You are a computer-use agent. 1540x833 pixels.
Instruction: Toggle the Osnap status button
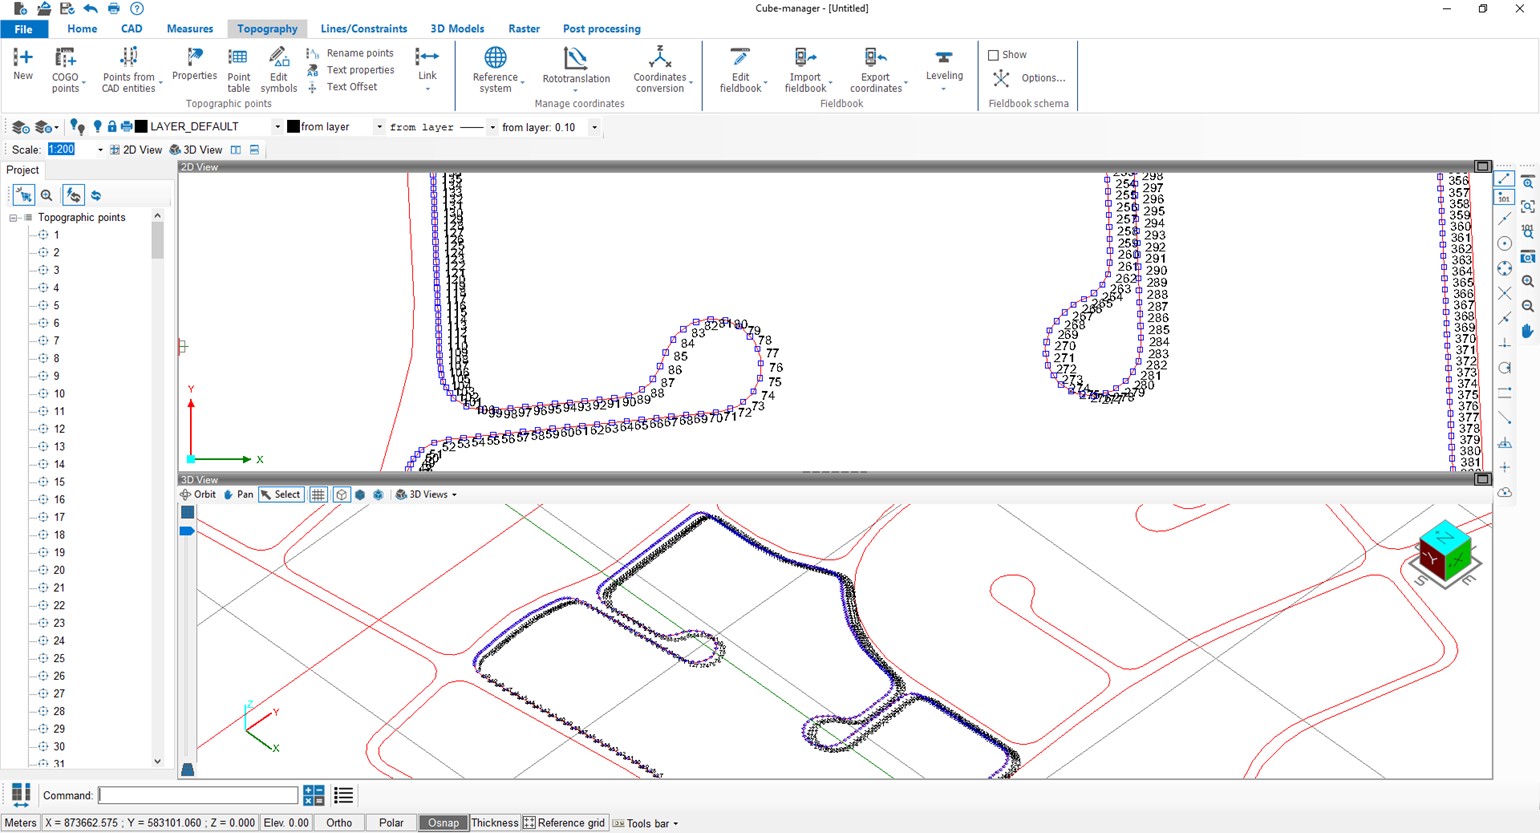443,823
